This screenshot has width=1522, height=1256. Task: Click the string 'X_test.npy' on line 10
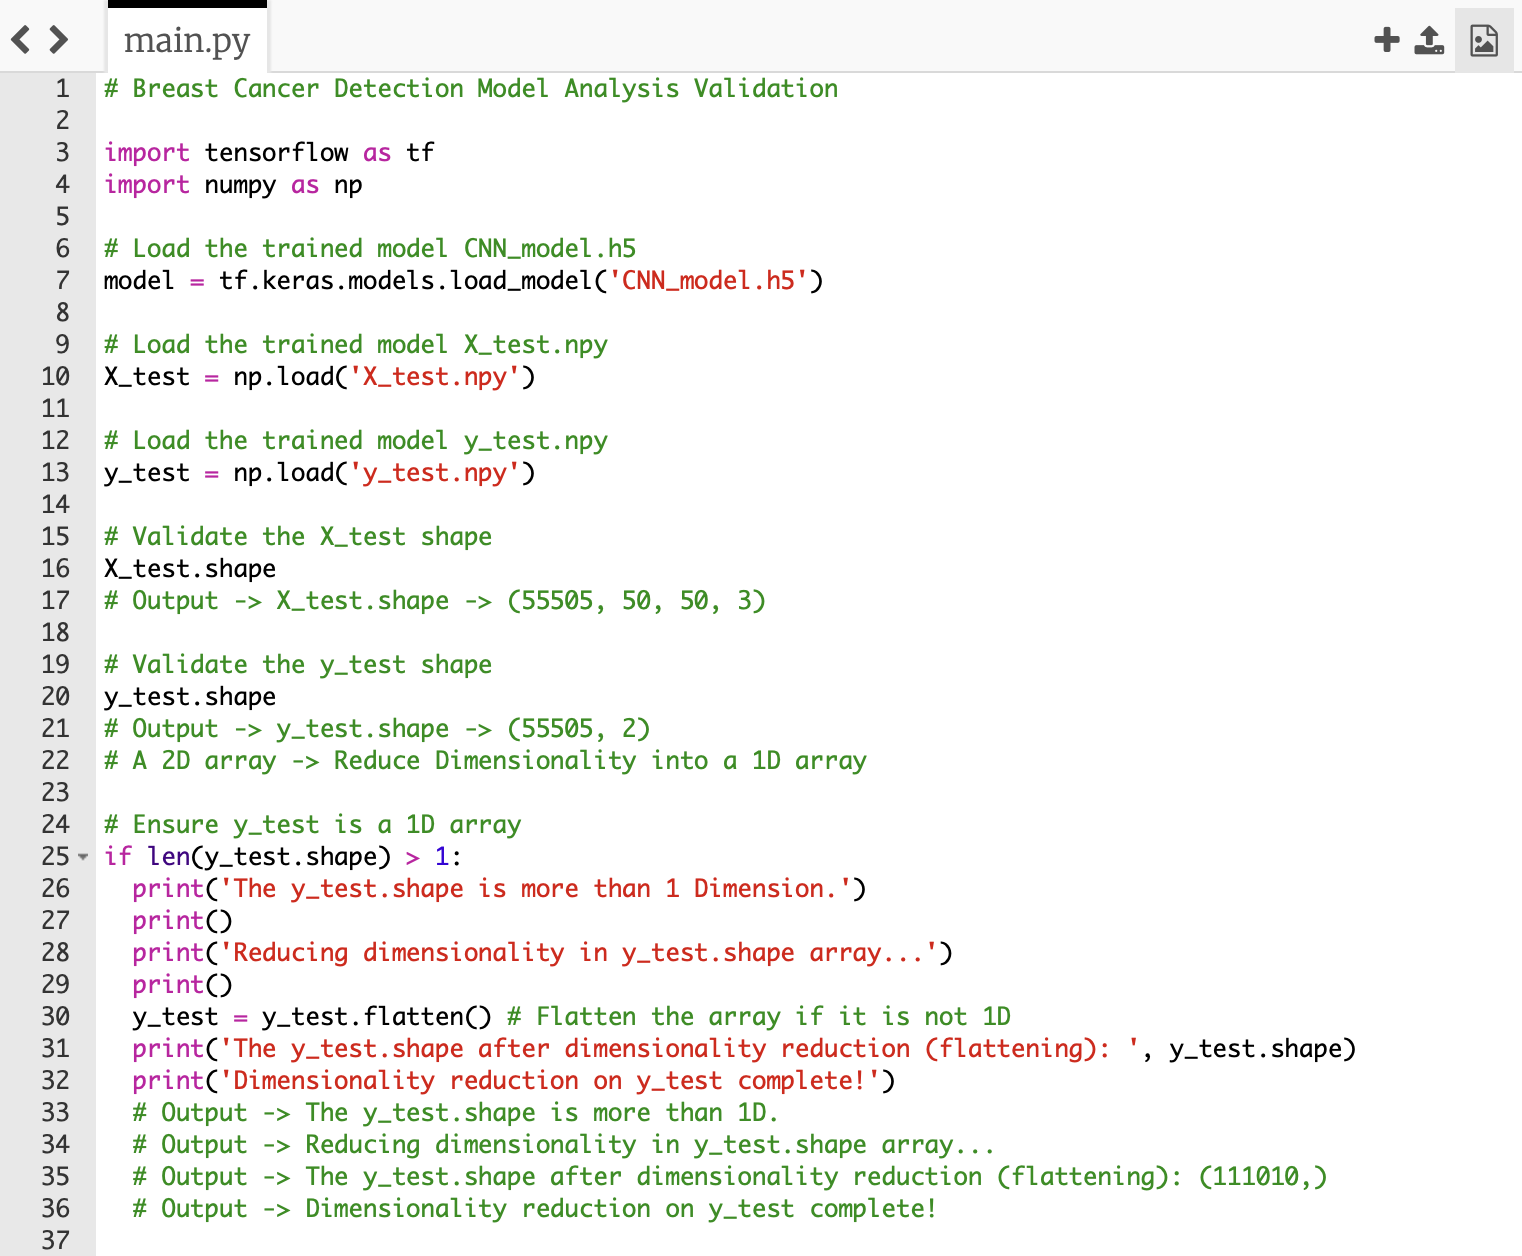[x=435, y=377]
